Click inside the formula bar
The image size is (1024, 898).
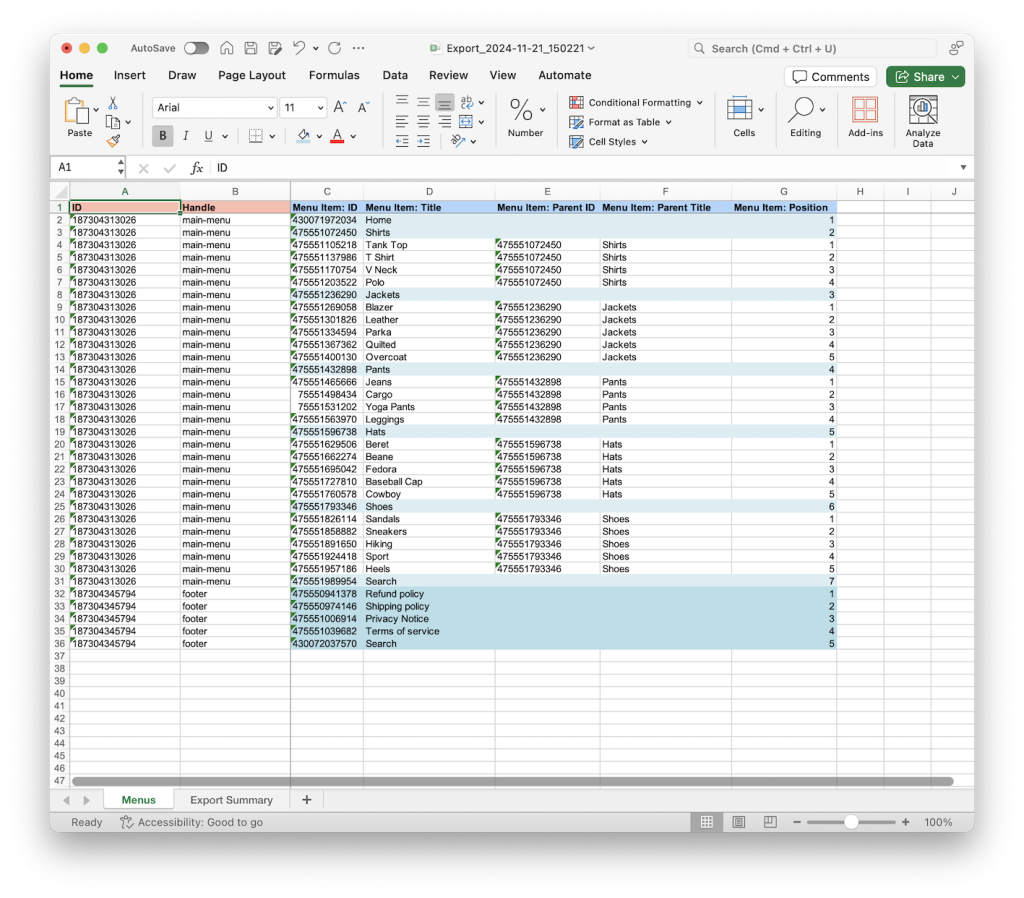[400, 167]
